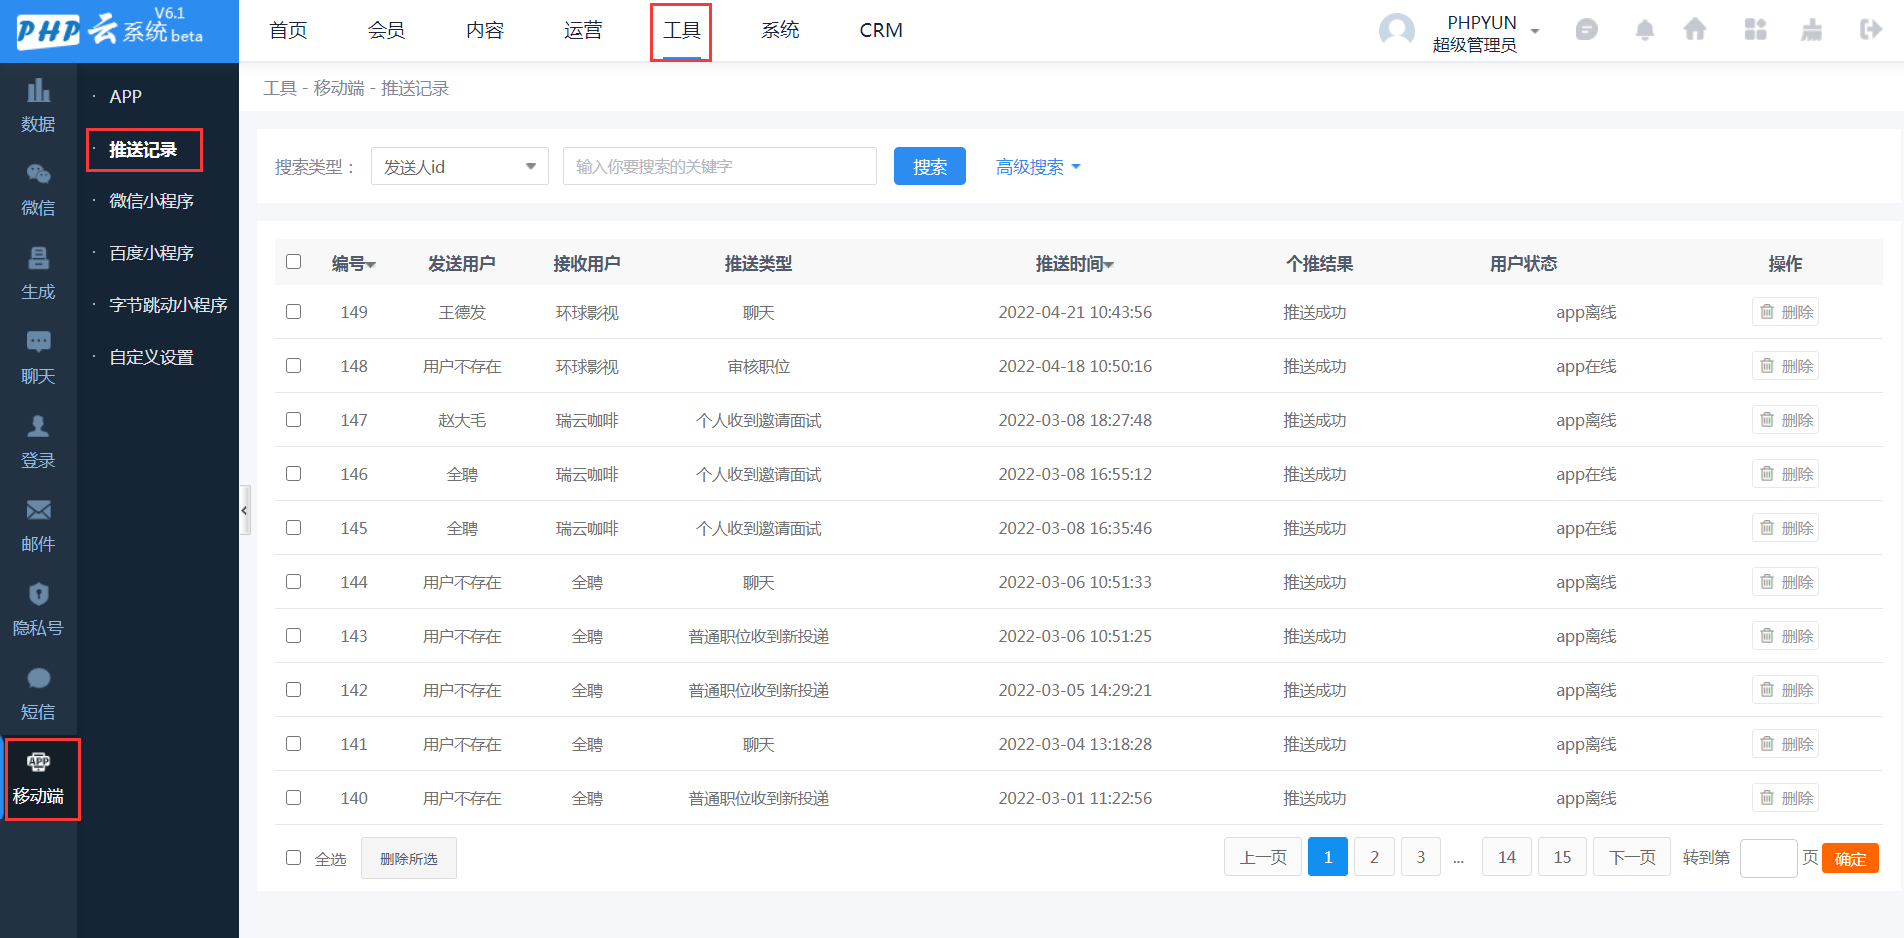
Task: Open the 聊天 sidebar section
Action: (38, 358)
